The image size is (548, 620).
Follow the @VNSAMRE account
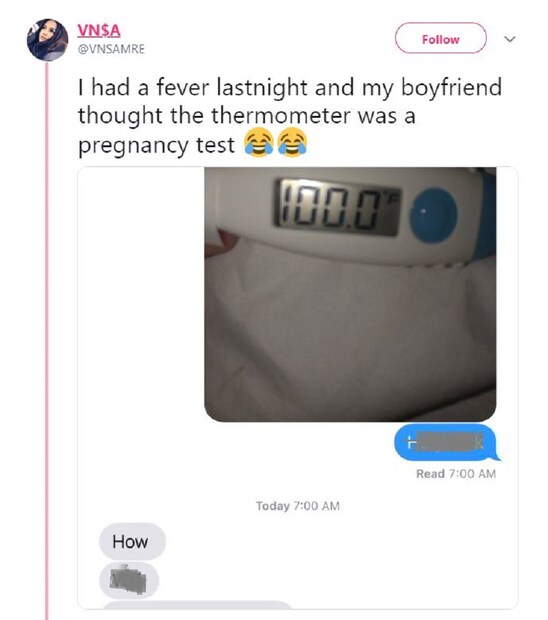pyautogui.click(x=440, y=38)
